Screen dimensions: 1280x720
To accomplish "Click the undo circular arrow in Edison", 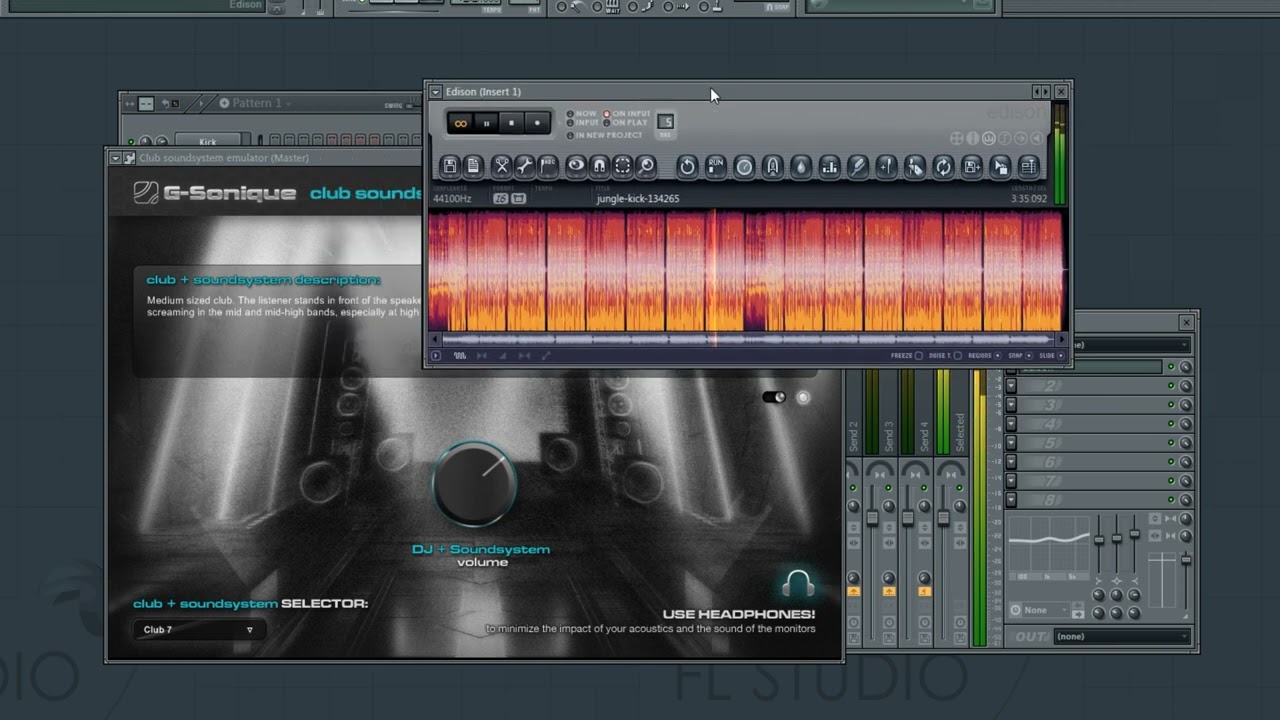I will tap(687, 166).
